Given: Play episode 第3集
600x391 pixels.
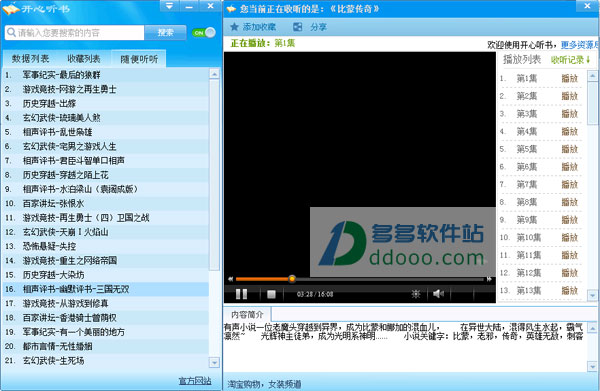Looking at the screenshot, I should [569, 114].
